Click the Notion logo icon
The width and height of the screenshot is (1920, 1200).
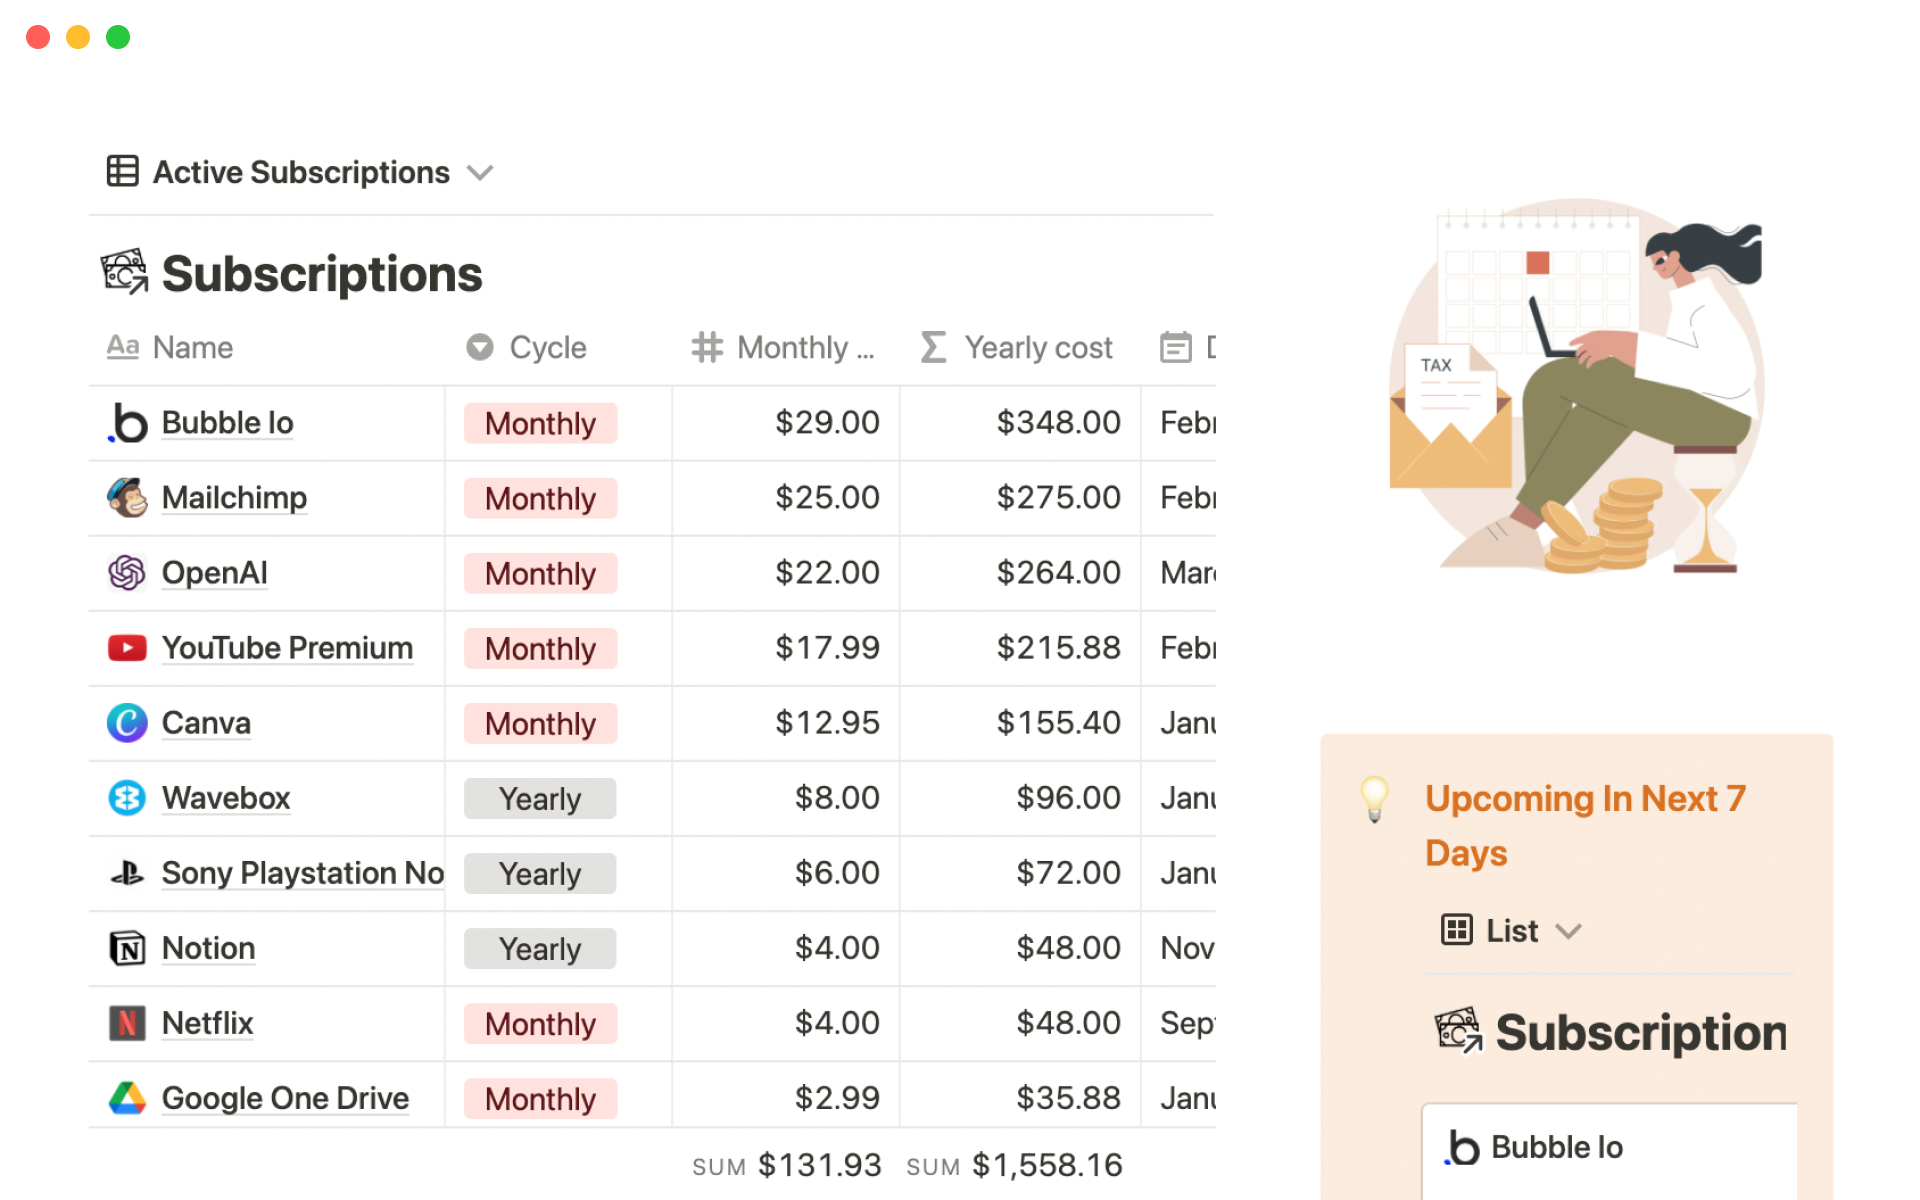pyautogui.click(x=127, y=948)
